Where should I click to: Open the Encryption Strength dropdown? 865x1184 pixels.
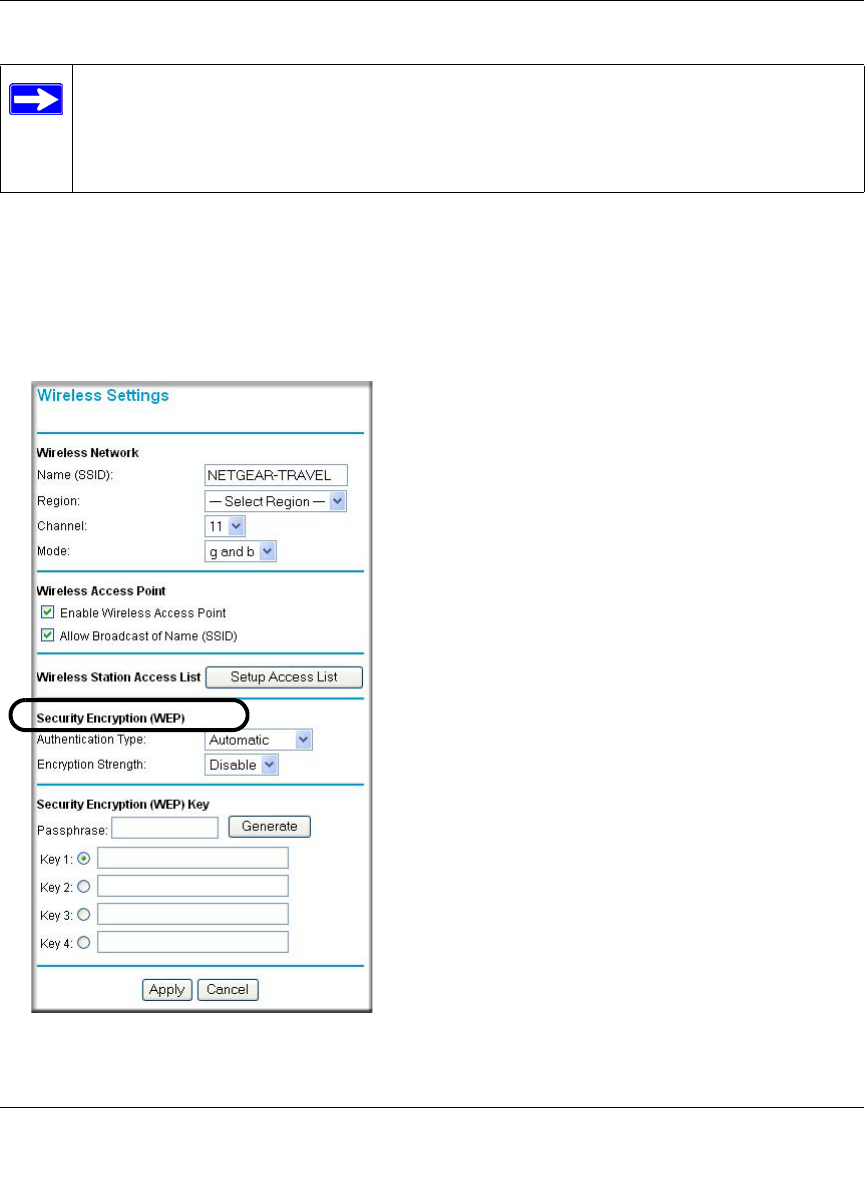point(242,765)
